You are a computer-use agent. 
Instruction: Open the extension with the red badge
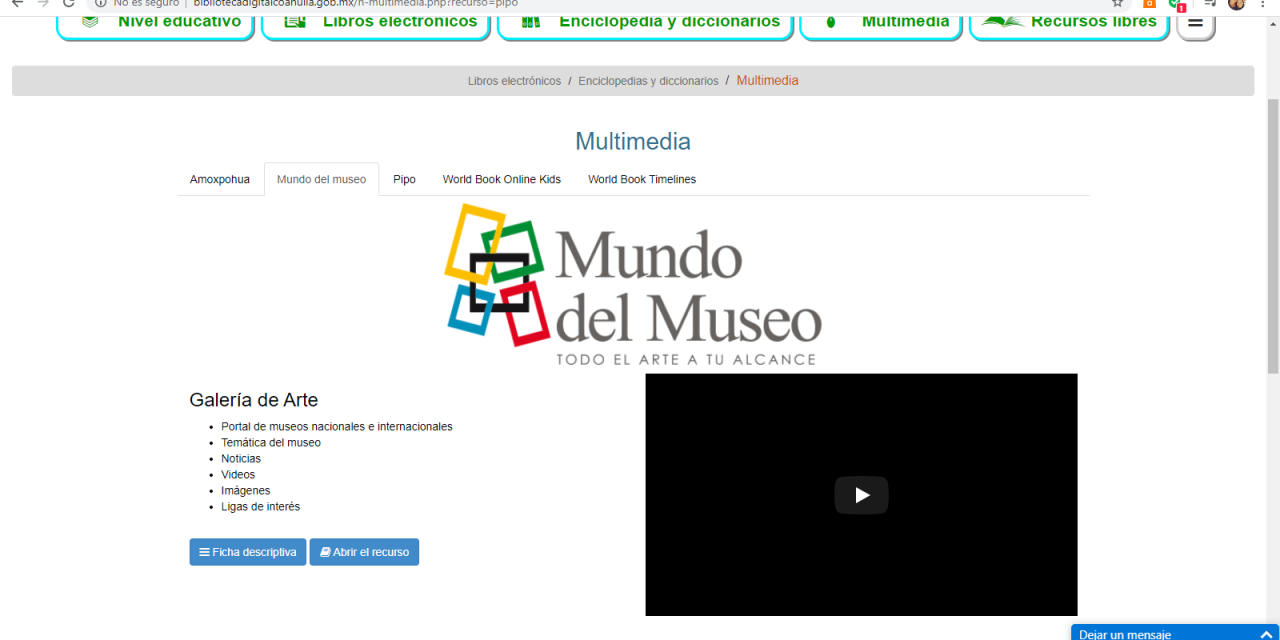[1177, 4]
